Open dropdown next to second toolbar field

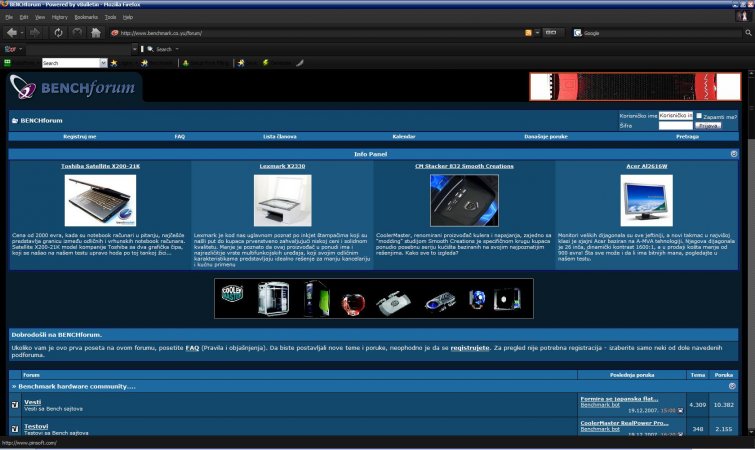point(134,49)
